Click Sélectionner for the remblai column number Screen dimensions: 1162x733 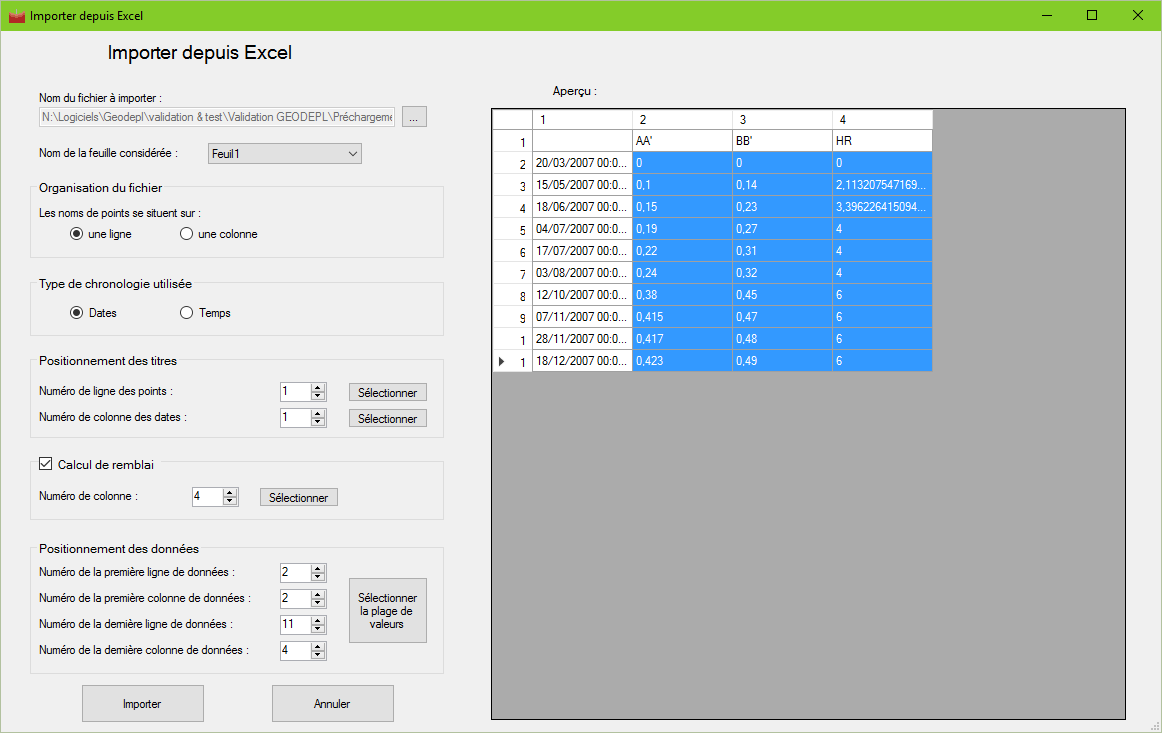tap(298, 497)
